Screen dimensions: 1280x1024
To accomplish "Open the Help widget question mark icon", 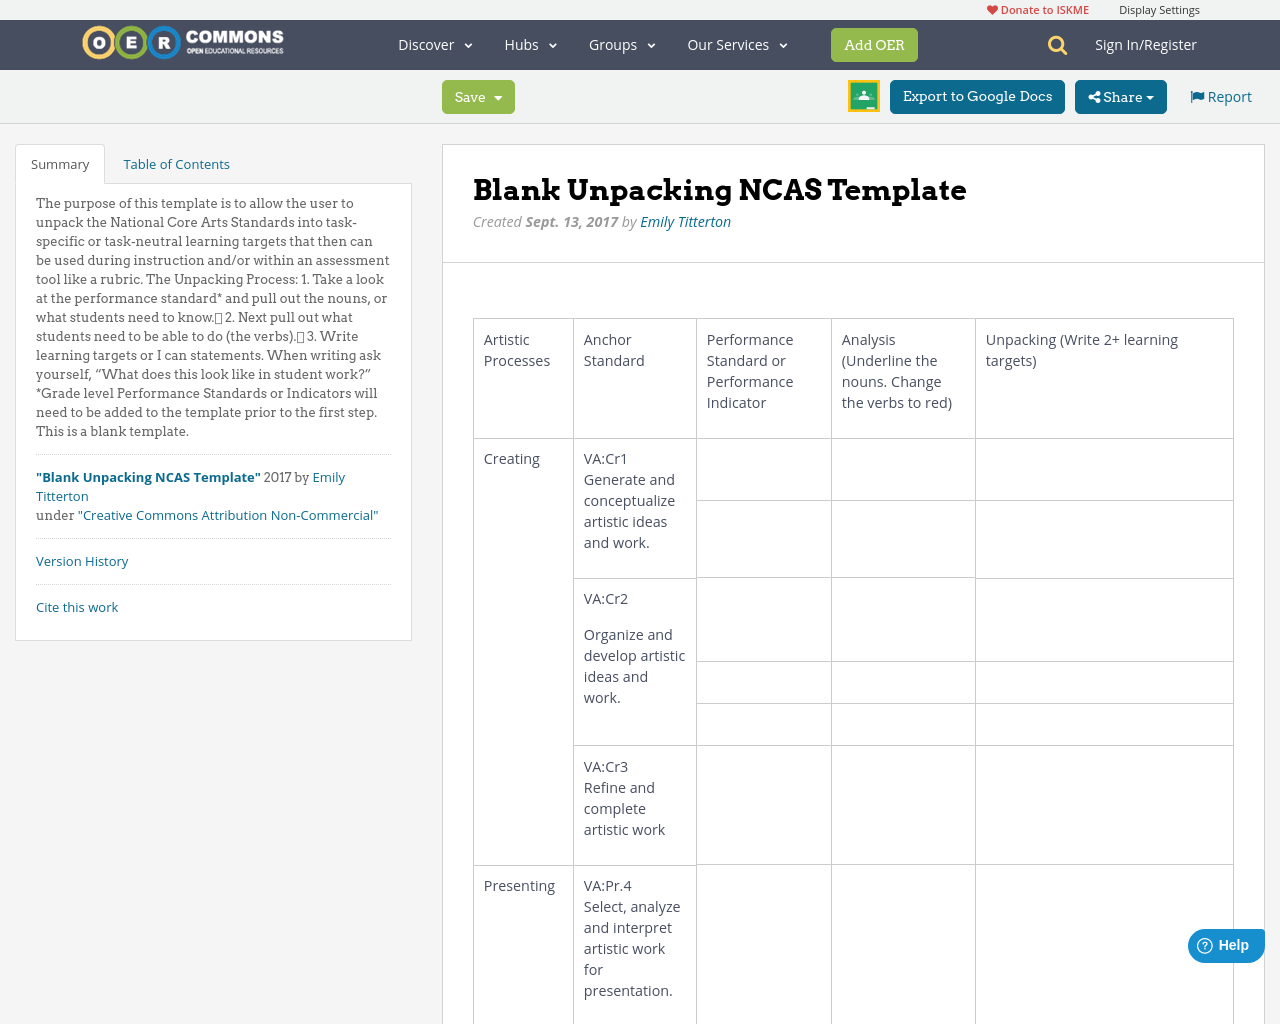I will [x=1204, y=944].
